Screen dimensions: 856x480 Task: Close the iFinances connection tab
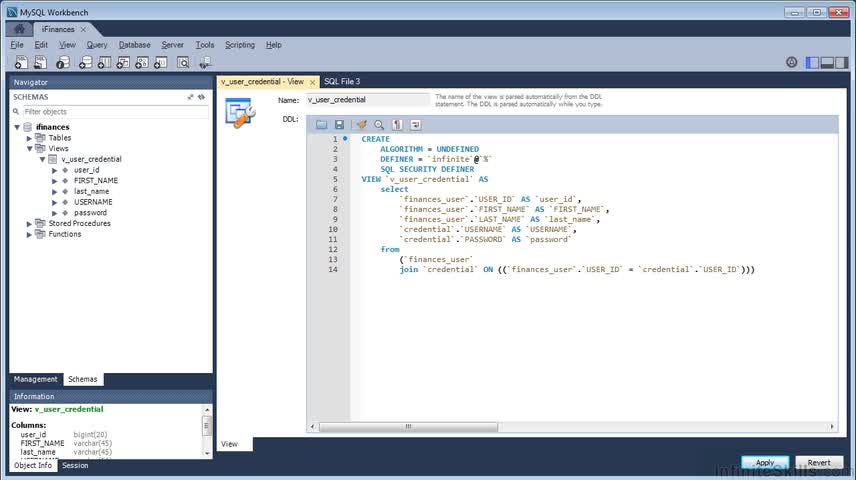(x=83, y=29)
